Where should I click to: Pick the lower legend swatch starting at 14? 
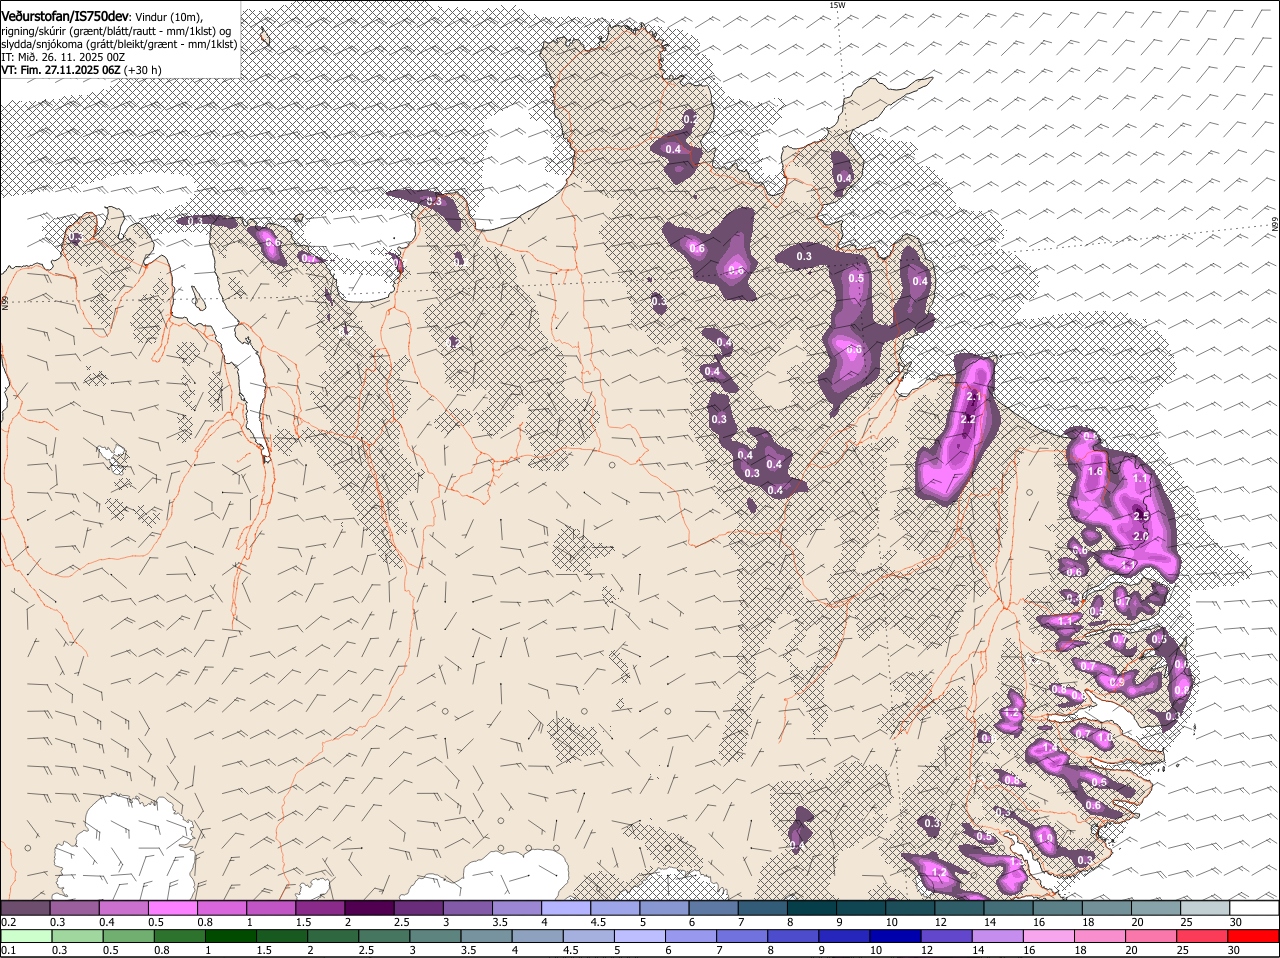(998, 937)
